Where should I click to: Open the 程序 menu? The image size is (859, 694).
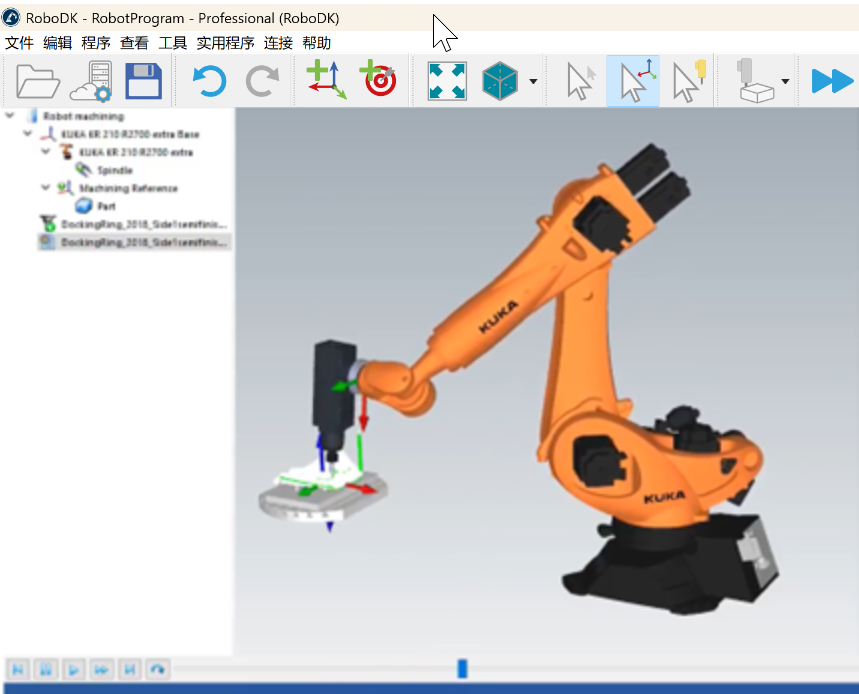(x=96, y=43)
